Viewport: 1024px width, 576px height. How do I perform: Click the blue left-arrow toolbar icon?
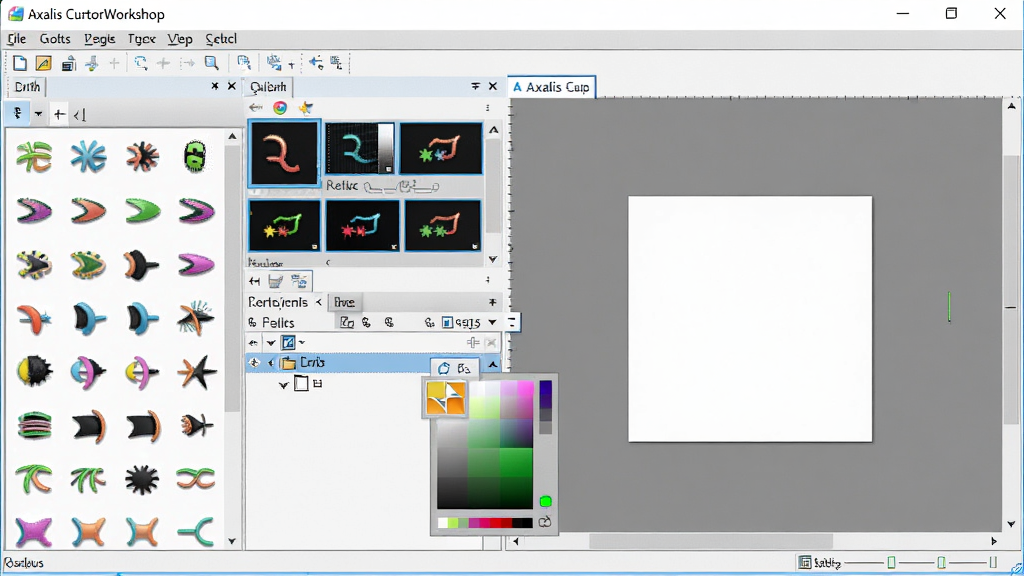316,63
